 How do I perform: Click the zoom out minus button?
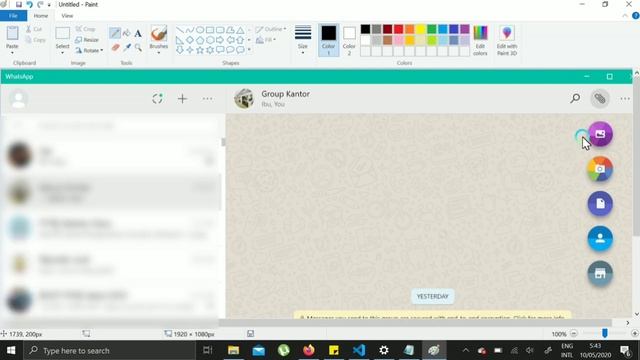[573, 333]
